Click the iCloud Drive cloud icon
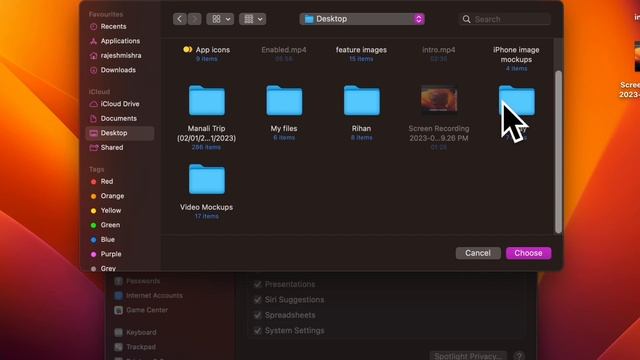Viewport: 640px width, 360px height. (93, 104)
